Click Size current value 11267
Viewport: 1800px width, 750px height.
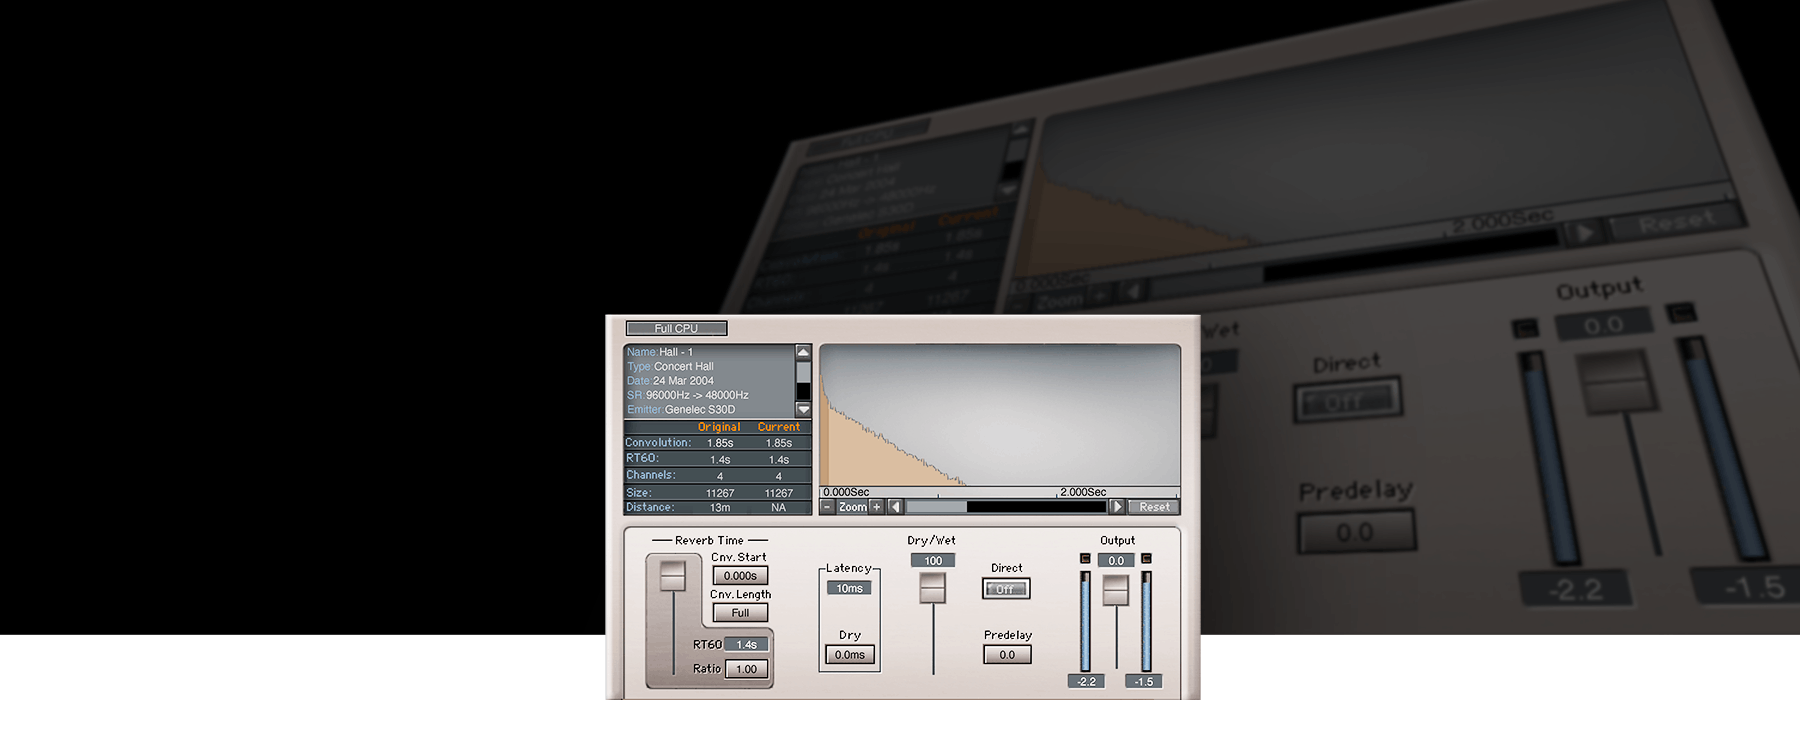779,493
